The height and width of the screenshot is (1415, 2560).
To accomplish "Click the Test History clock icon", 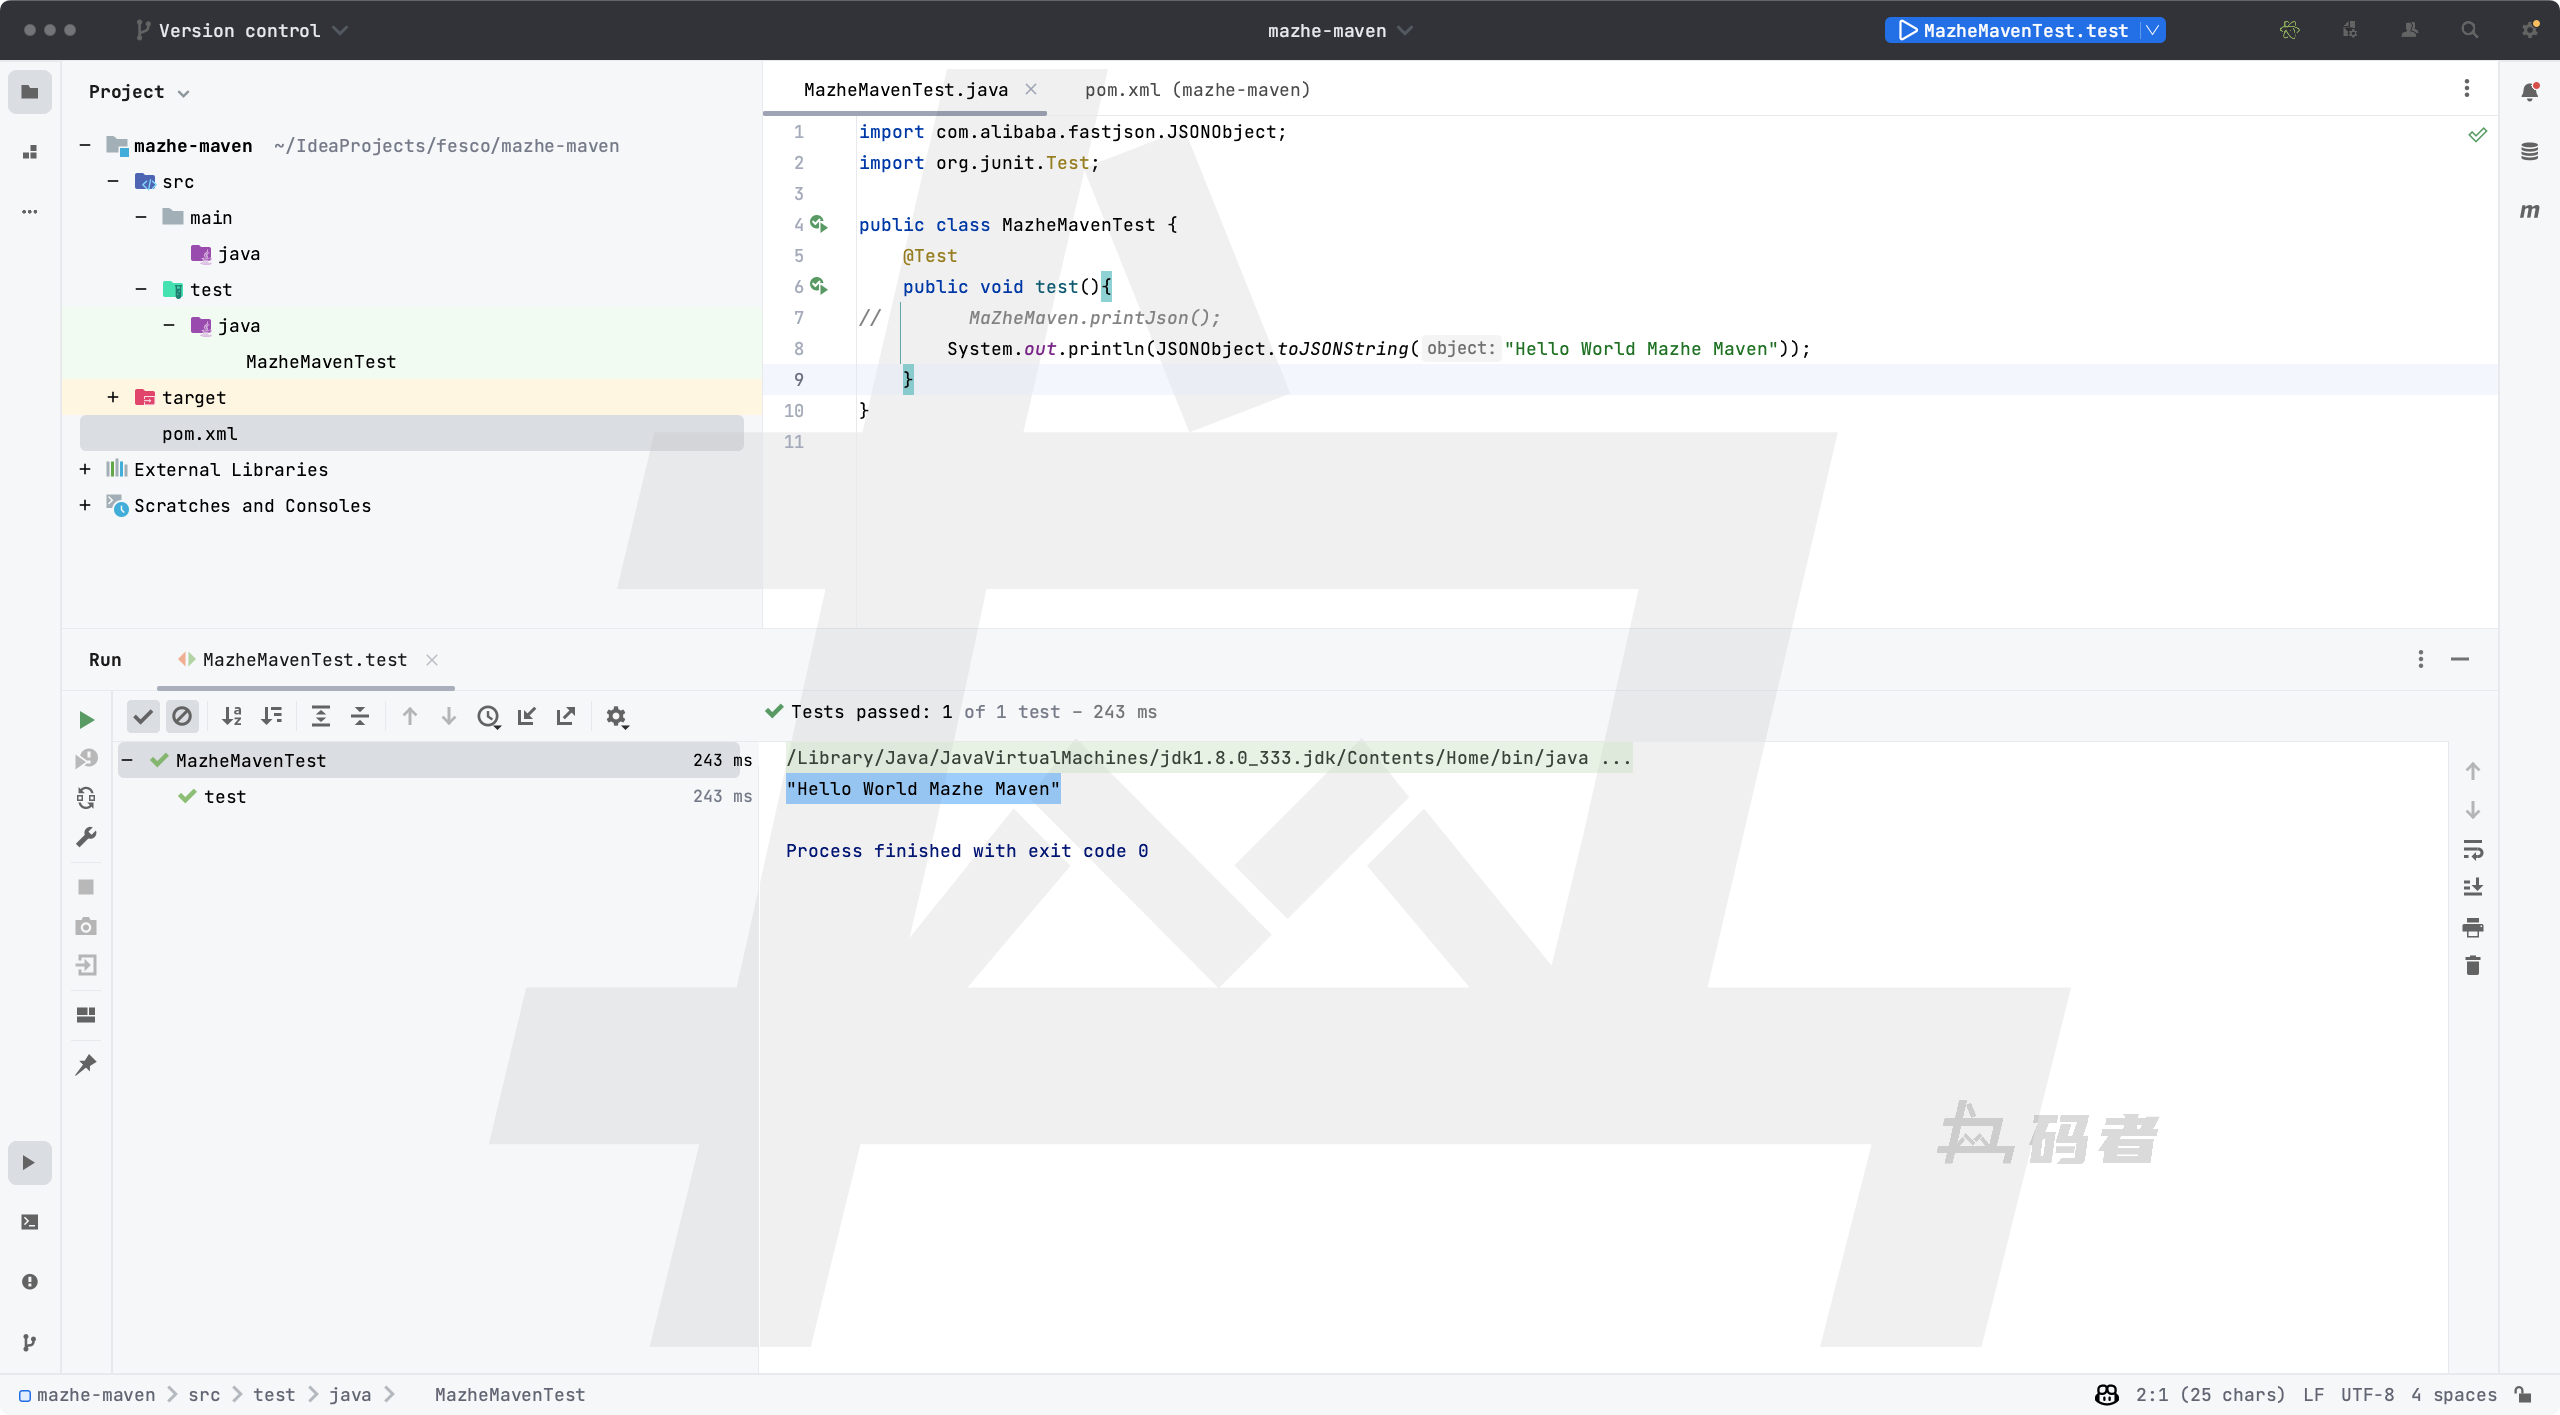I will 488,717.
